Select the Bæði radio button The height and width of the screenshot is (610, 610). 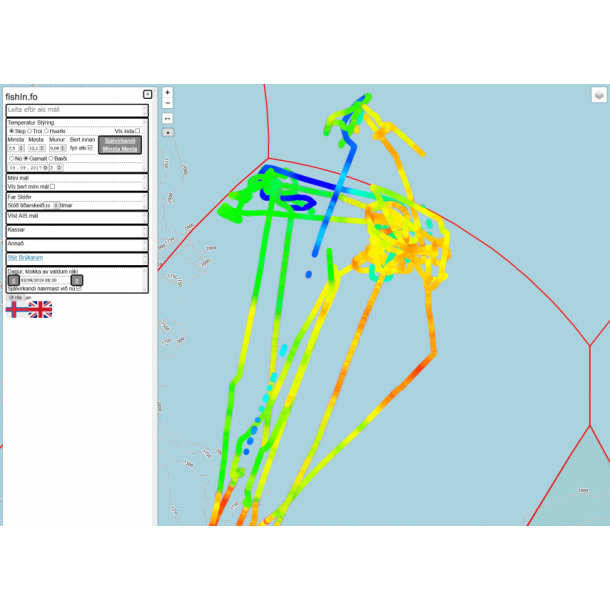coord(51,158)
